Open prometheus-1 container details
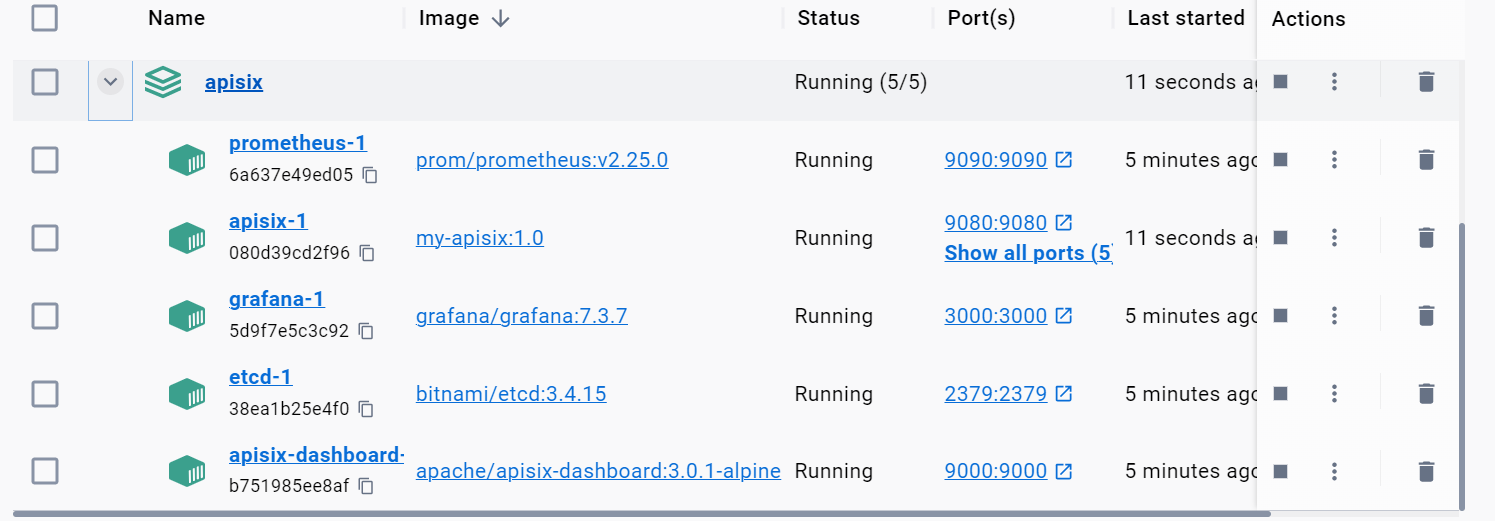 (x=298, y=143)
